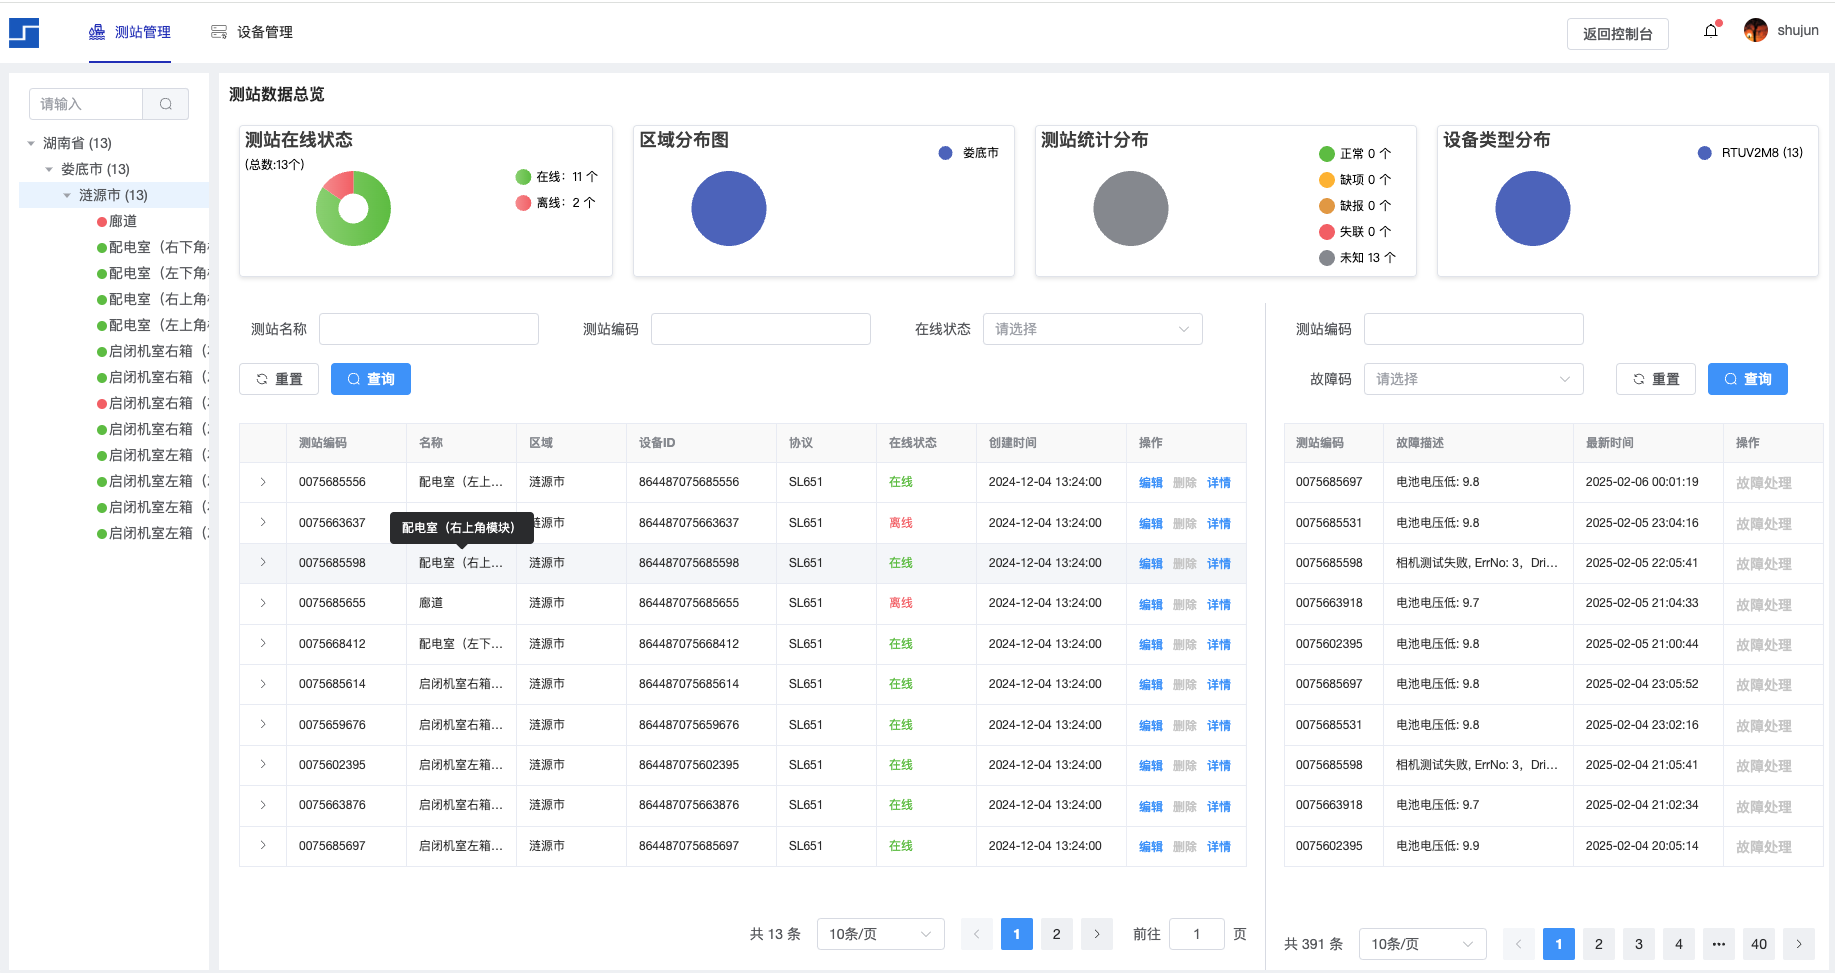The width and height of the screenshot is (1835, 973).
Task: Open the 故障码 dropdown
Action: pos(1473,379)
